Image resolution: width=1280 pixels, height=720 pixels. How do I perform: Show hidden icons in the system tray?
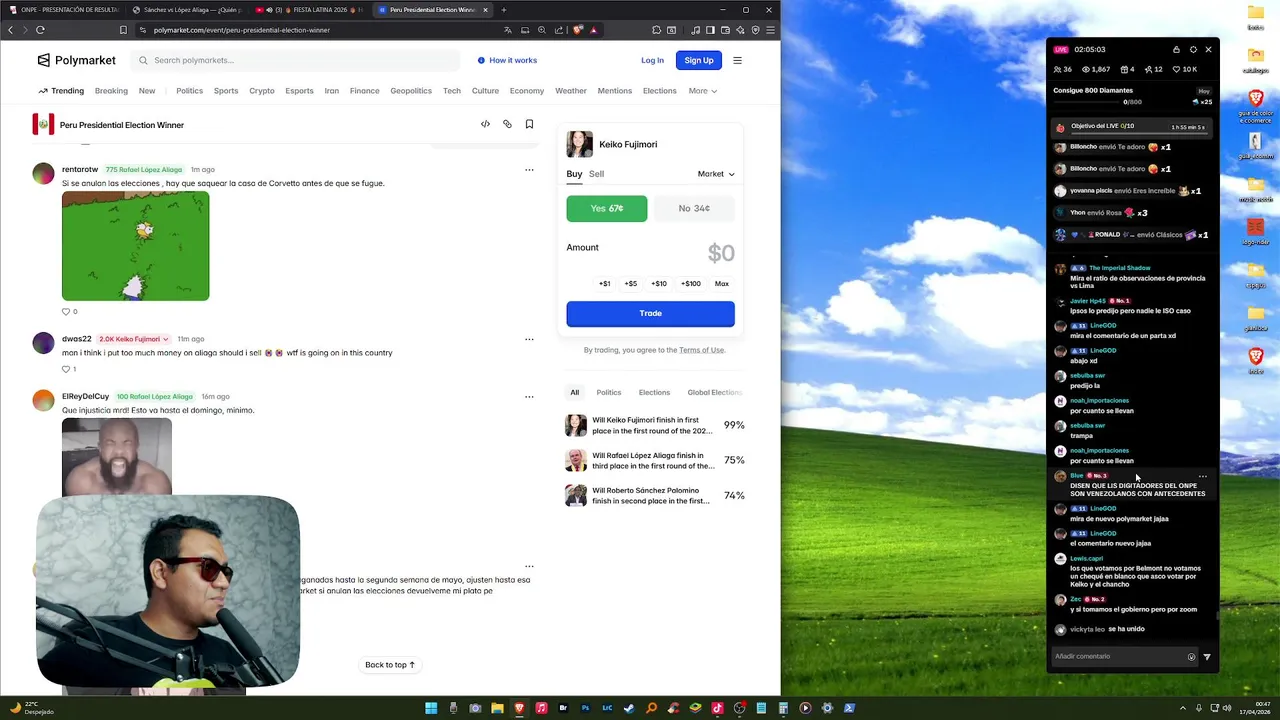click(1182, 708)
